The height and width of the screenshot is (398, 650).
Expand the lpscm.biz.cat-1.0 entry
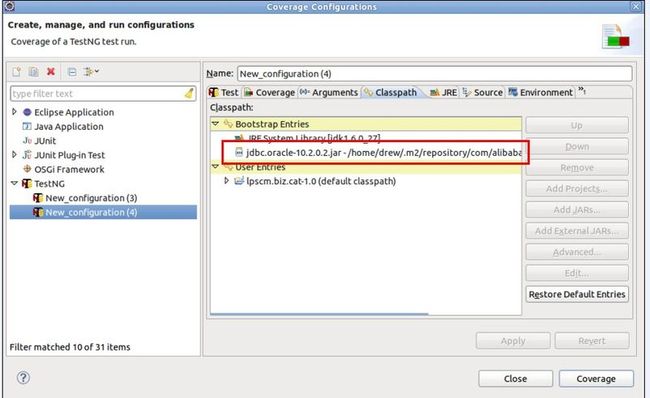226,181
